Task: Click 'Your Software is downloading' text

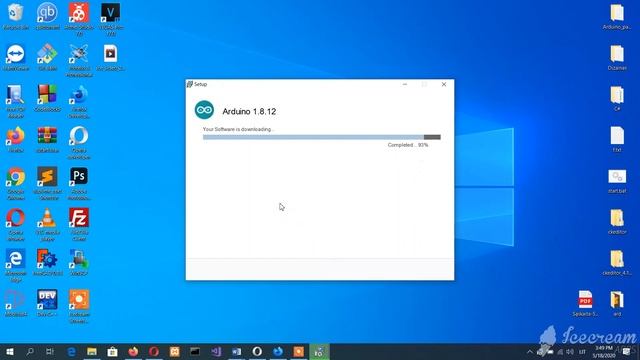Action: click(x=238, y=129)
